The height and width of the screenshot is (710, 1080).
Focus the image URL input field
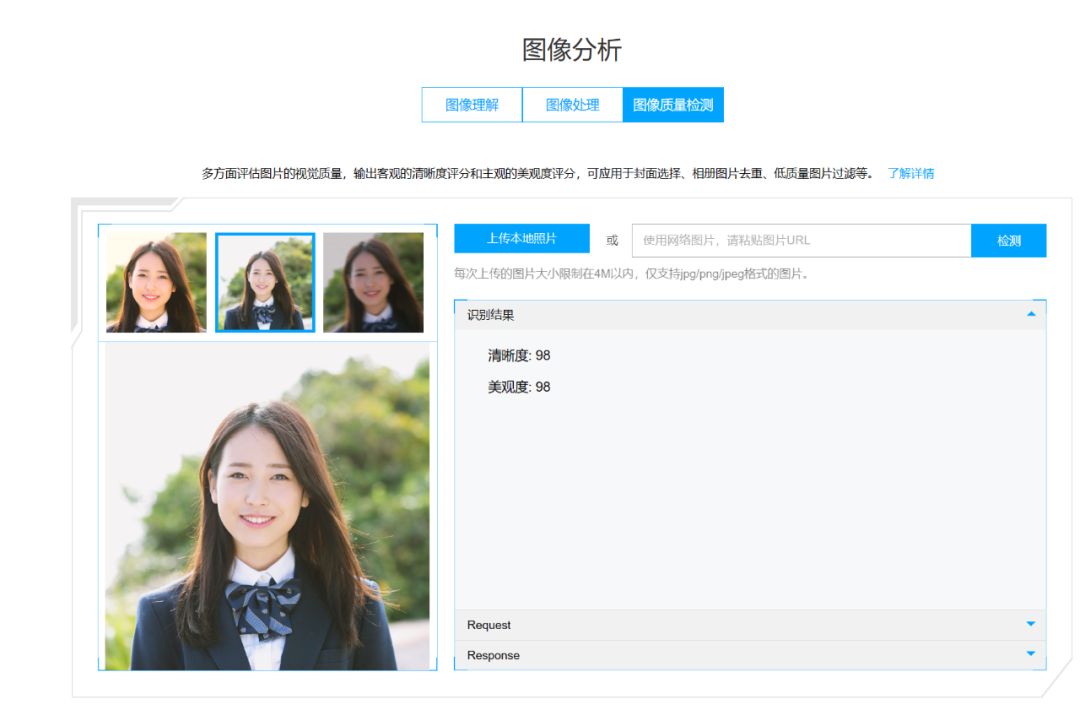point(802,240)
